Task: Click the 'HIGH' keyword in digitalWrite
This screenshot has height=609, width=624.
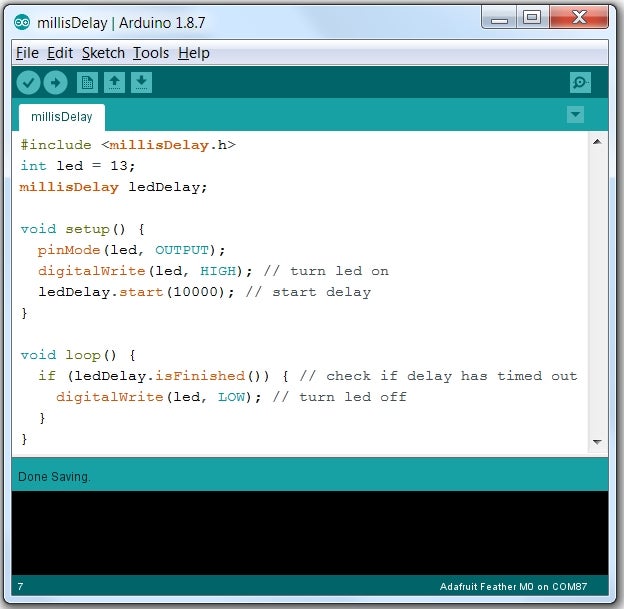Action: pos(218,271)
